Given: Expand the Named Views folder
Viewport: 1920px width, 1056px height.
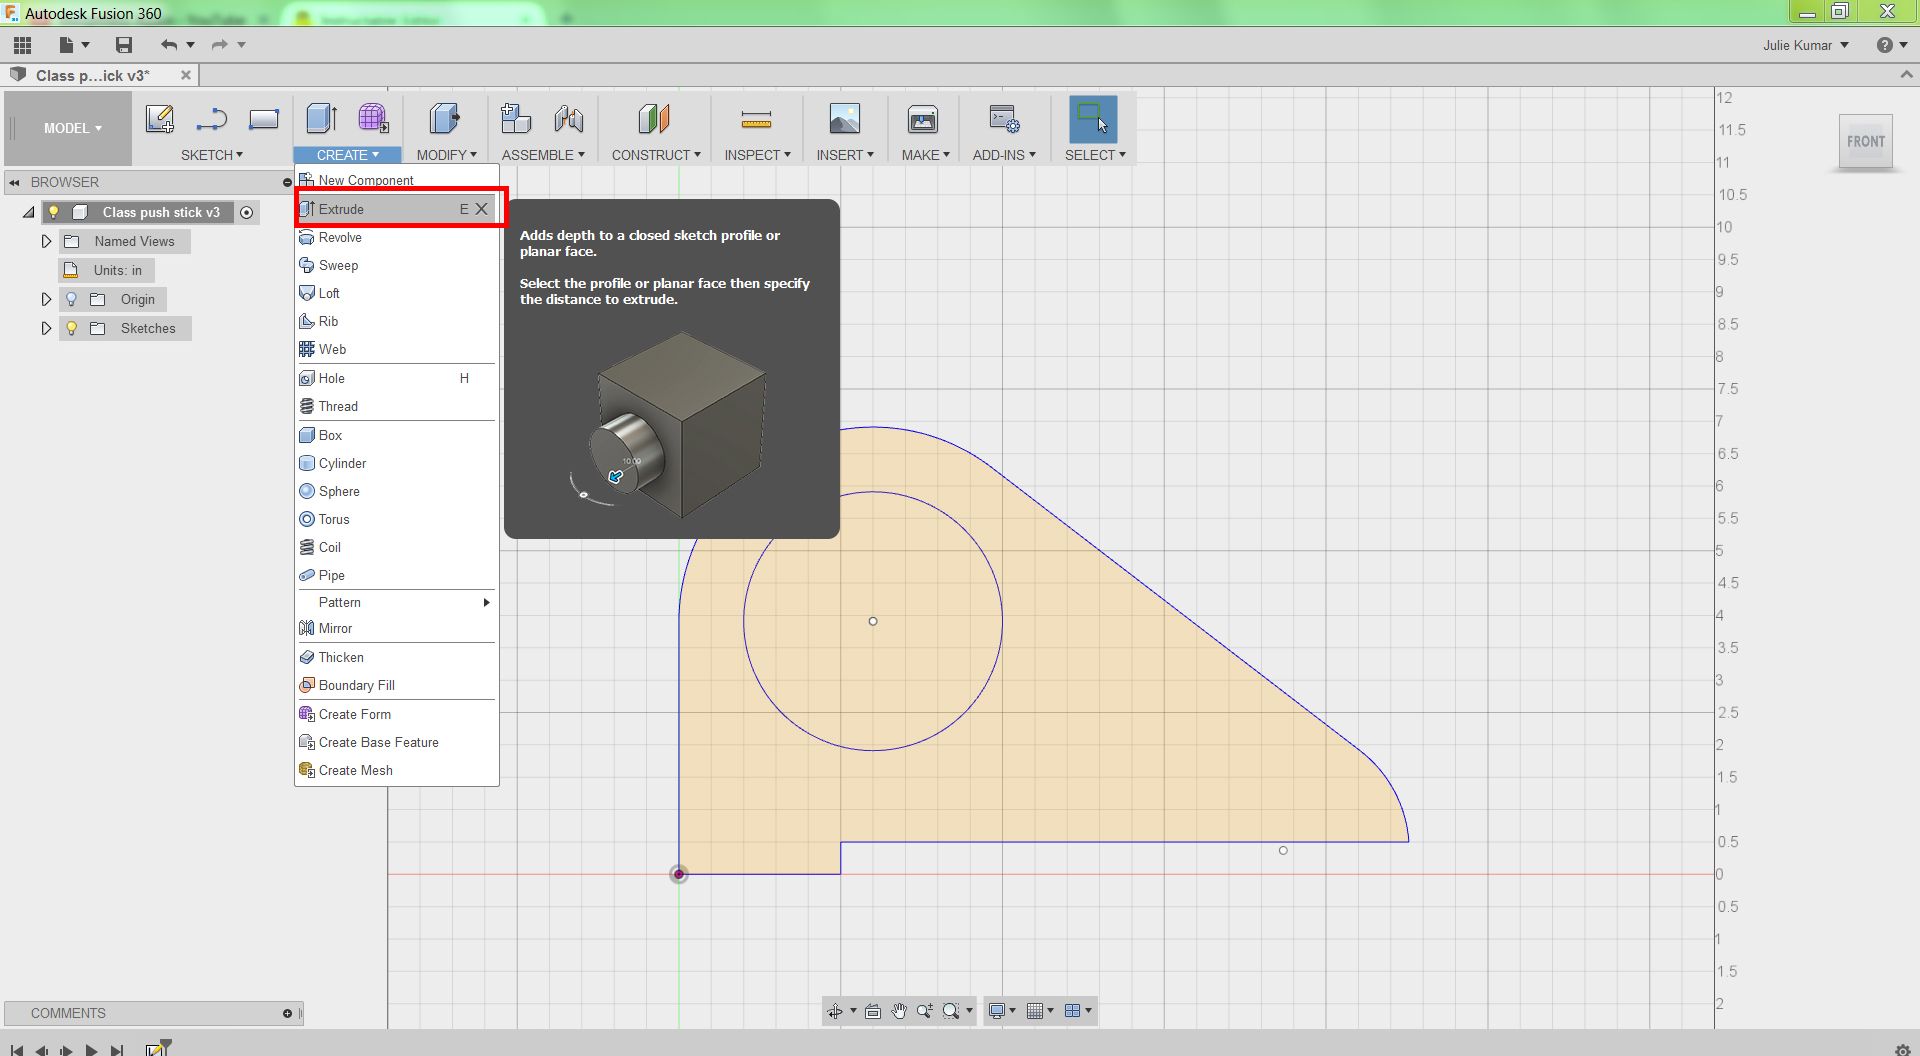Looking at the screenshot, I should point(45,241).
